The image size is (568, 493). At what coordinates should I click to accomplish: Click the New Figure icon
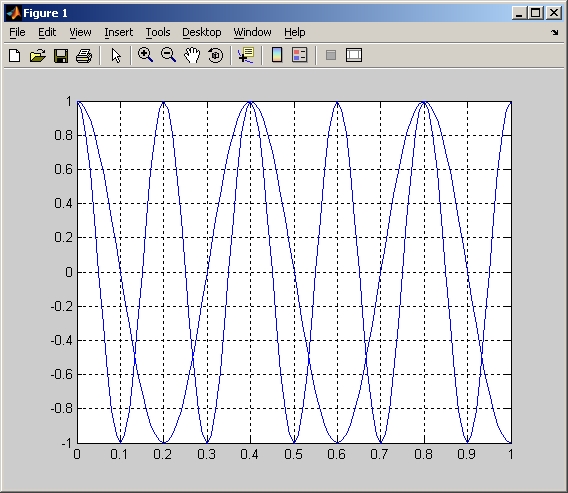point(14,56)
